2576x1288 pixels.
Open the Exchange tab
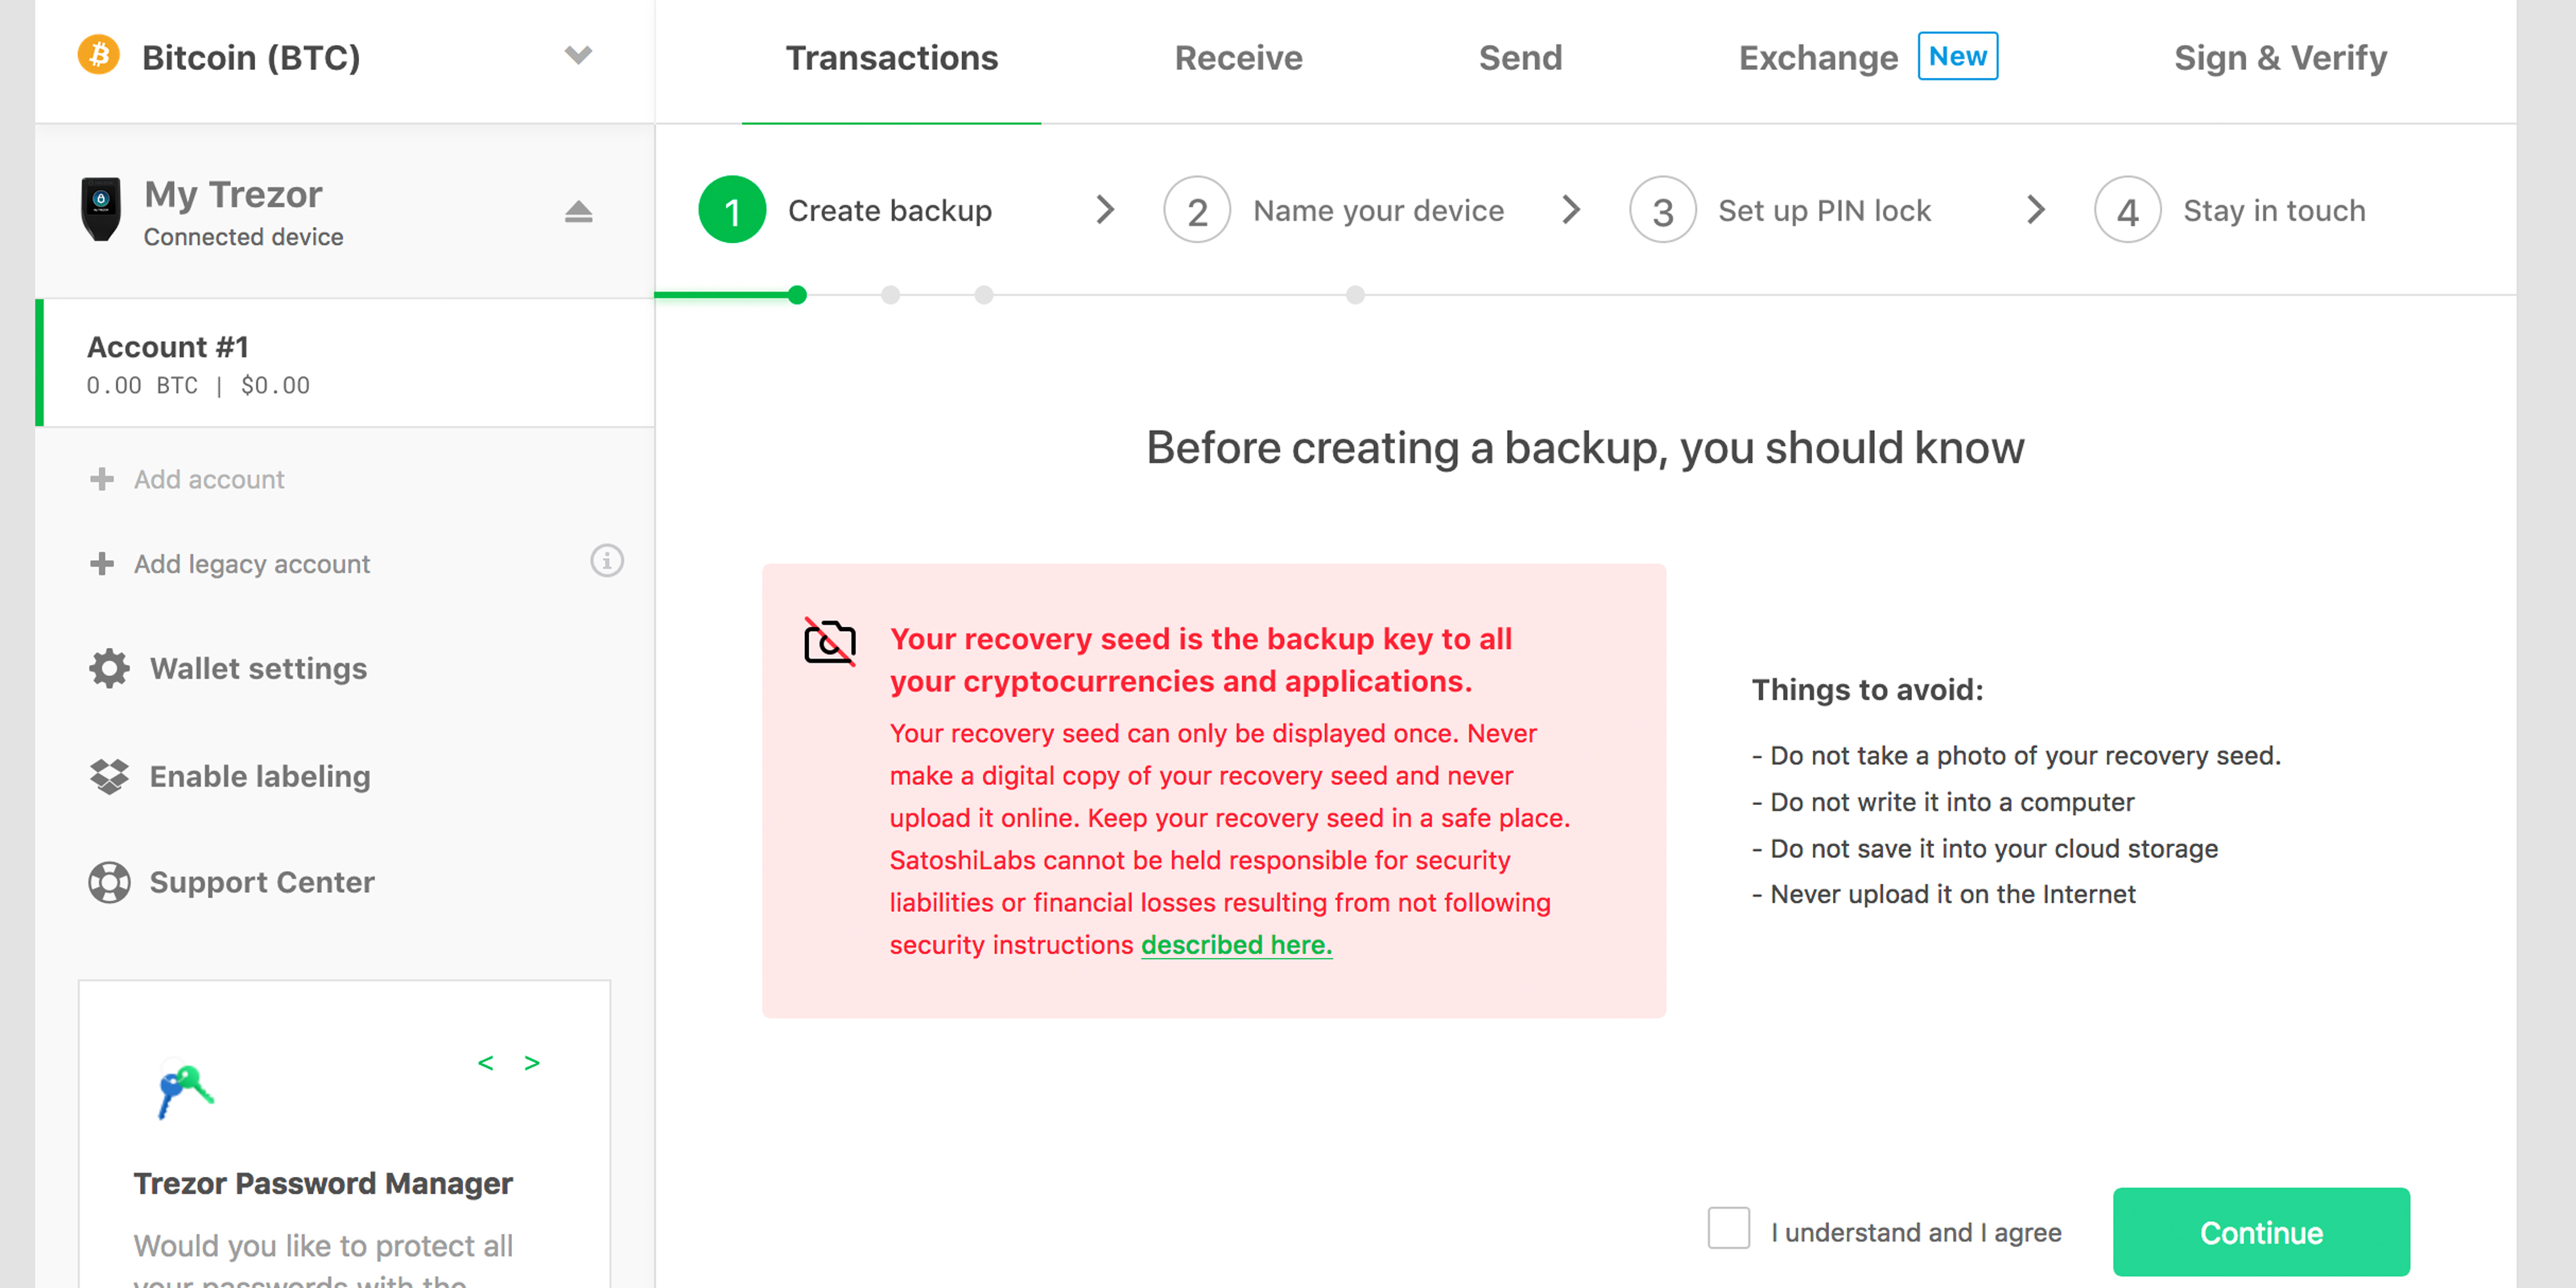tap(1818, 57)
